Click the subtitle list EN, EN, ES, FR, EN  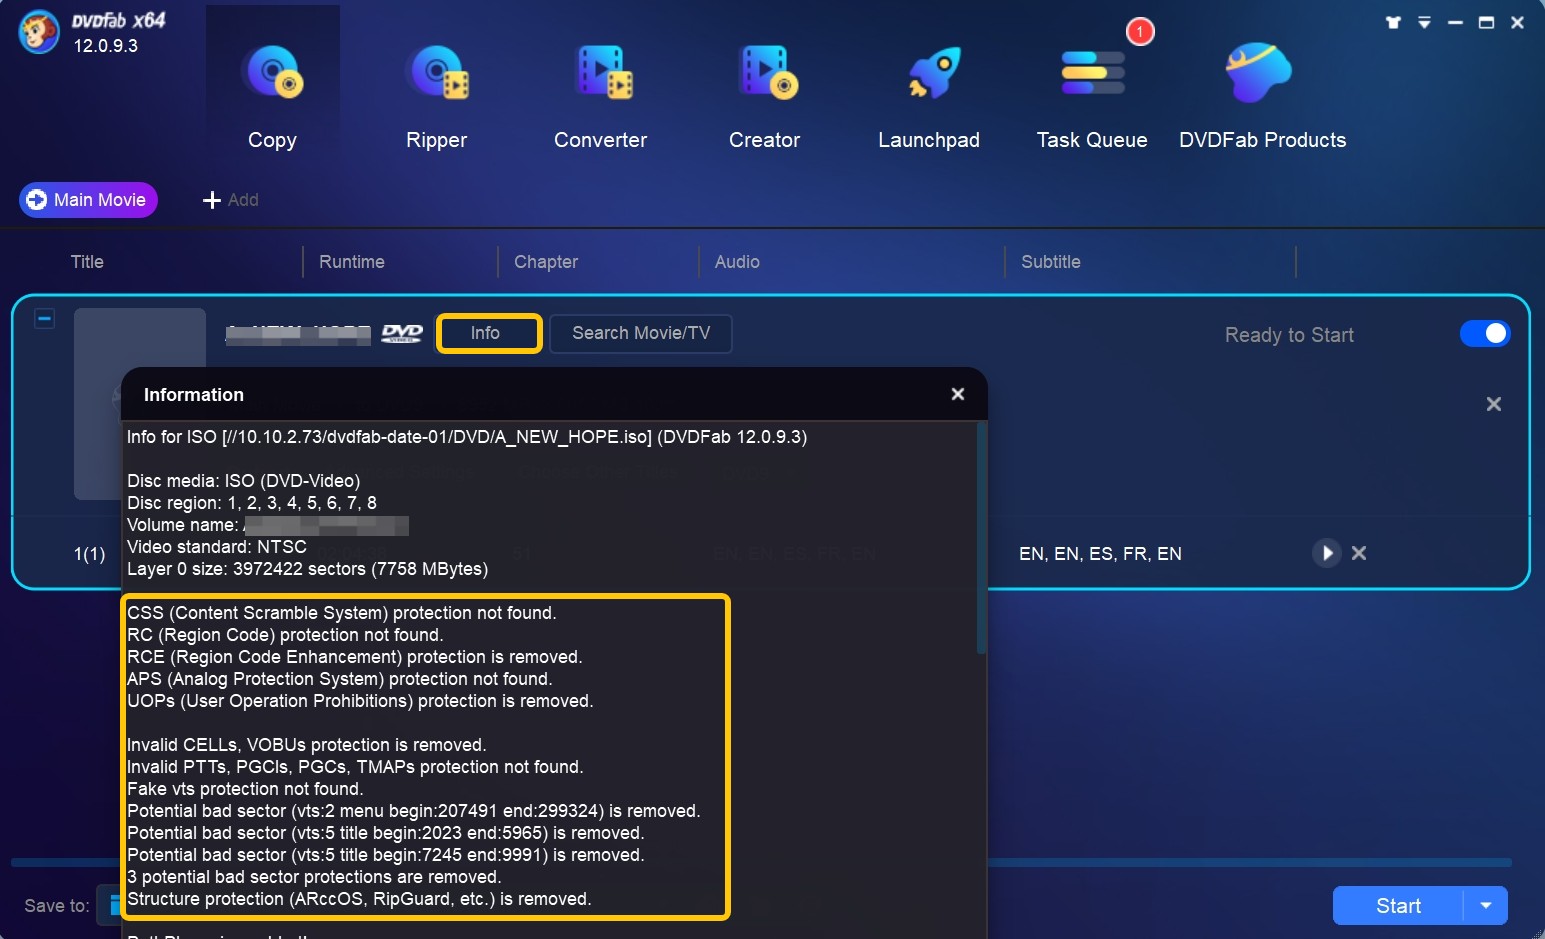click(x=1100, y=554)
